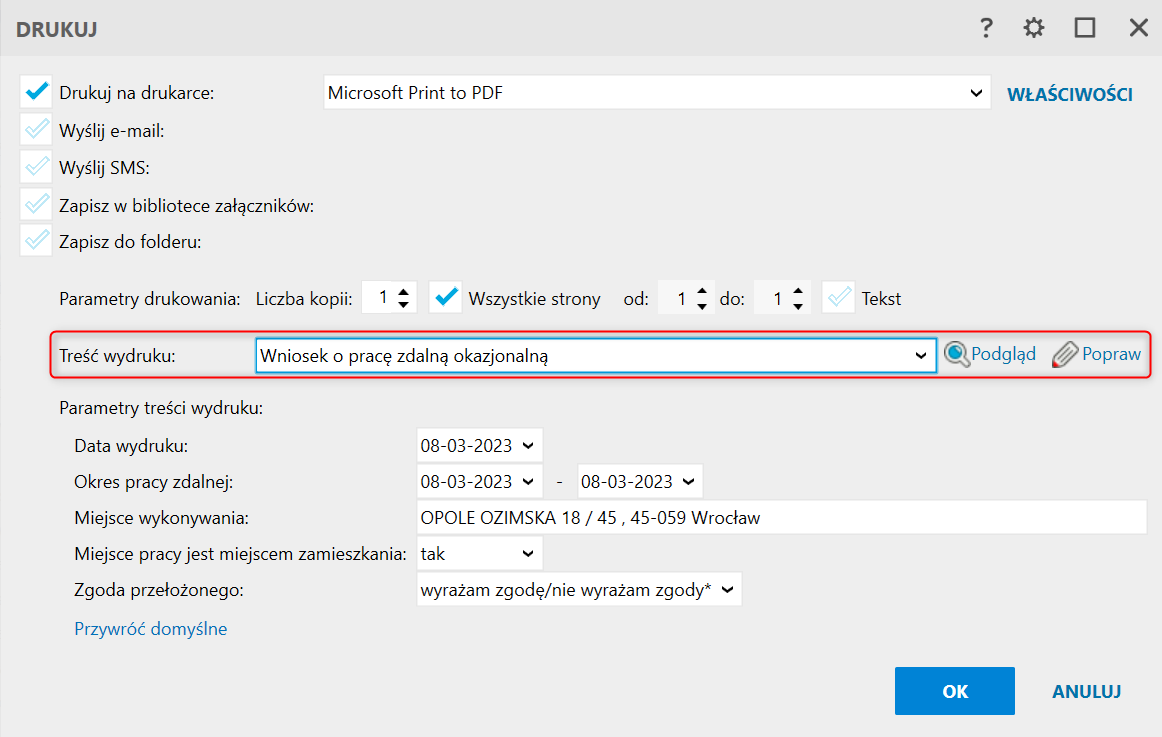Uncheck Drukuj na drukarce checkbox
Screen dimensions: 1162x737
[x=36, y=93]
